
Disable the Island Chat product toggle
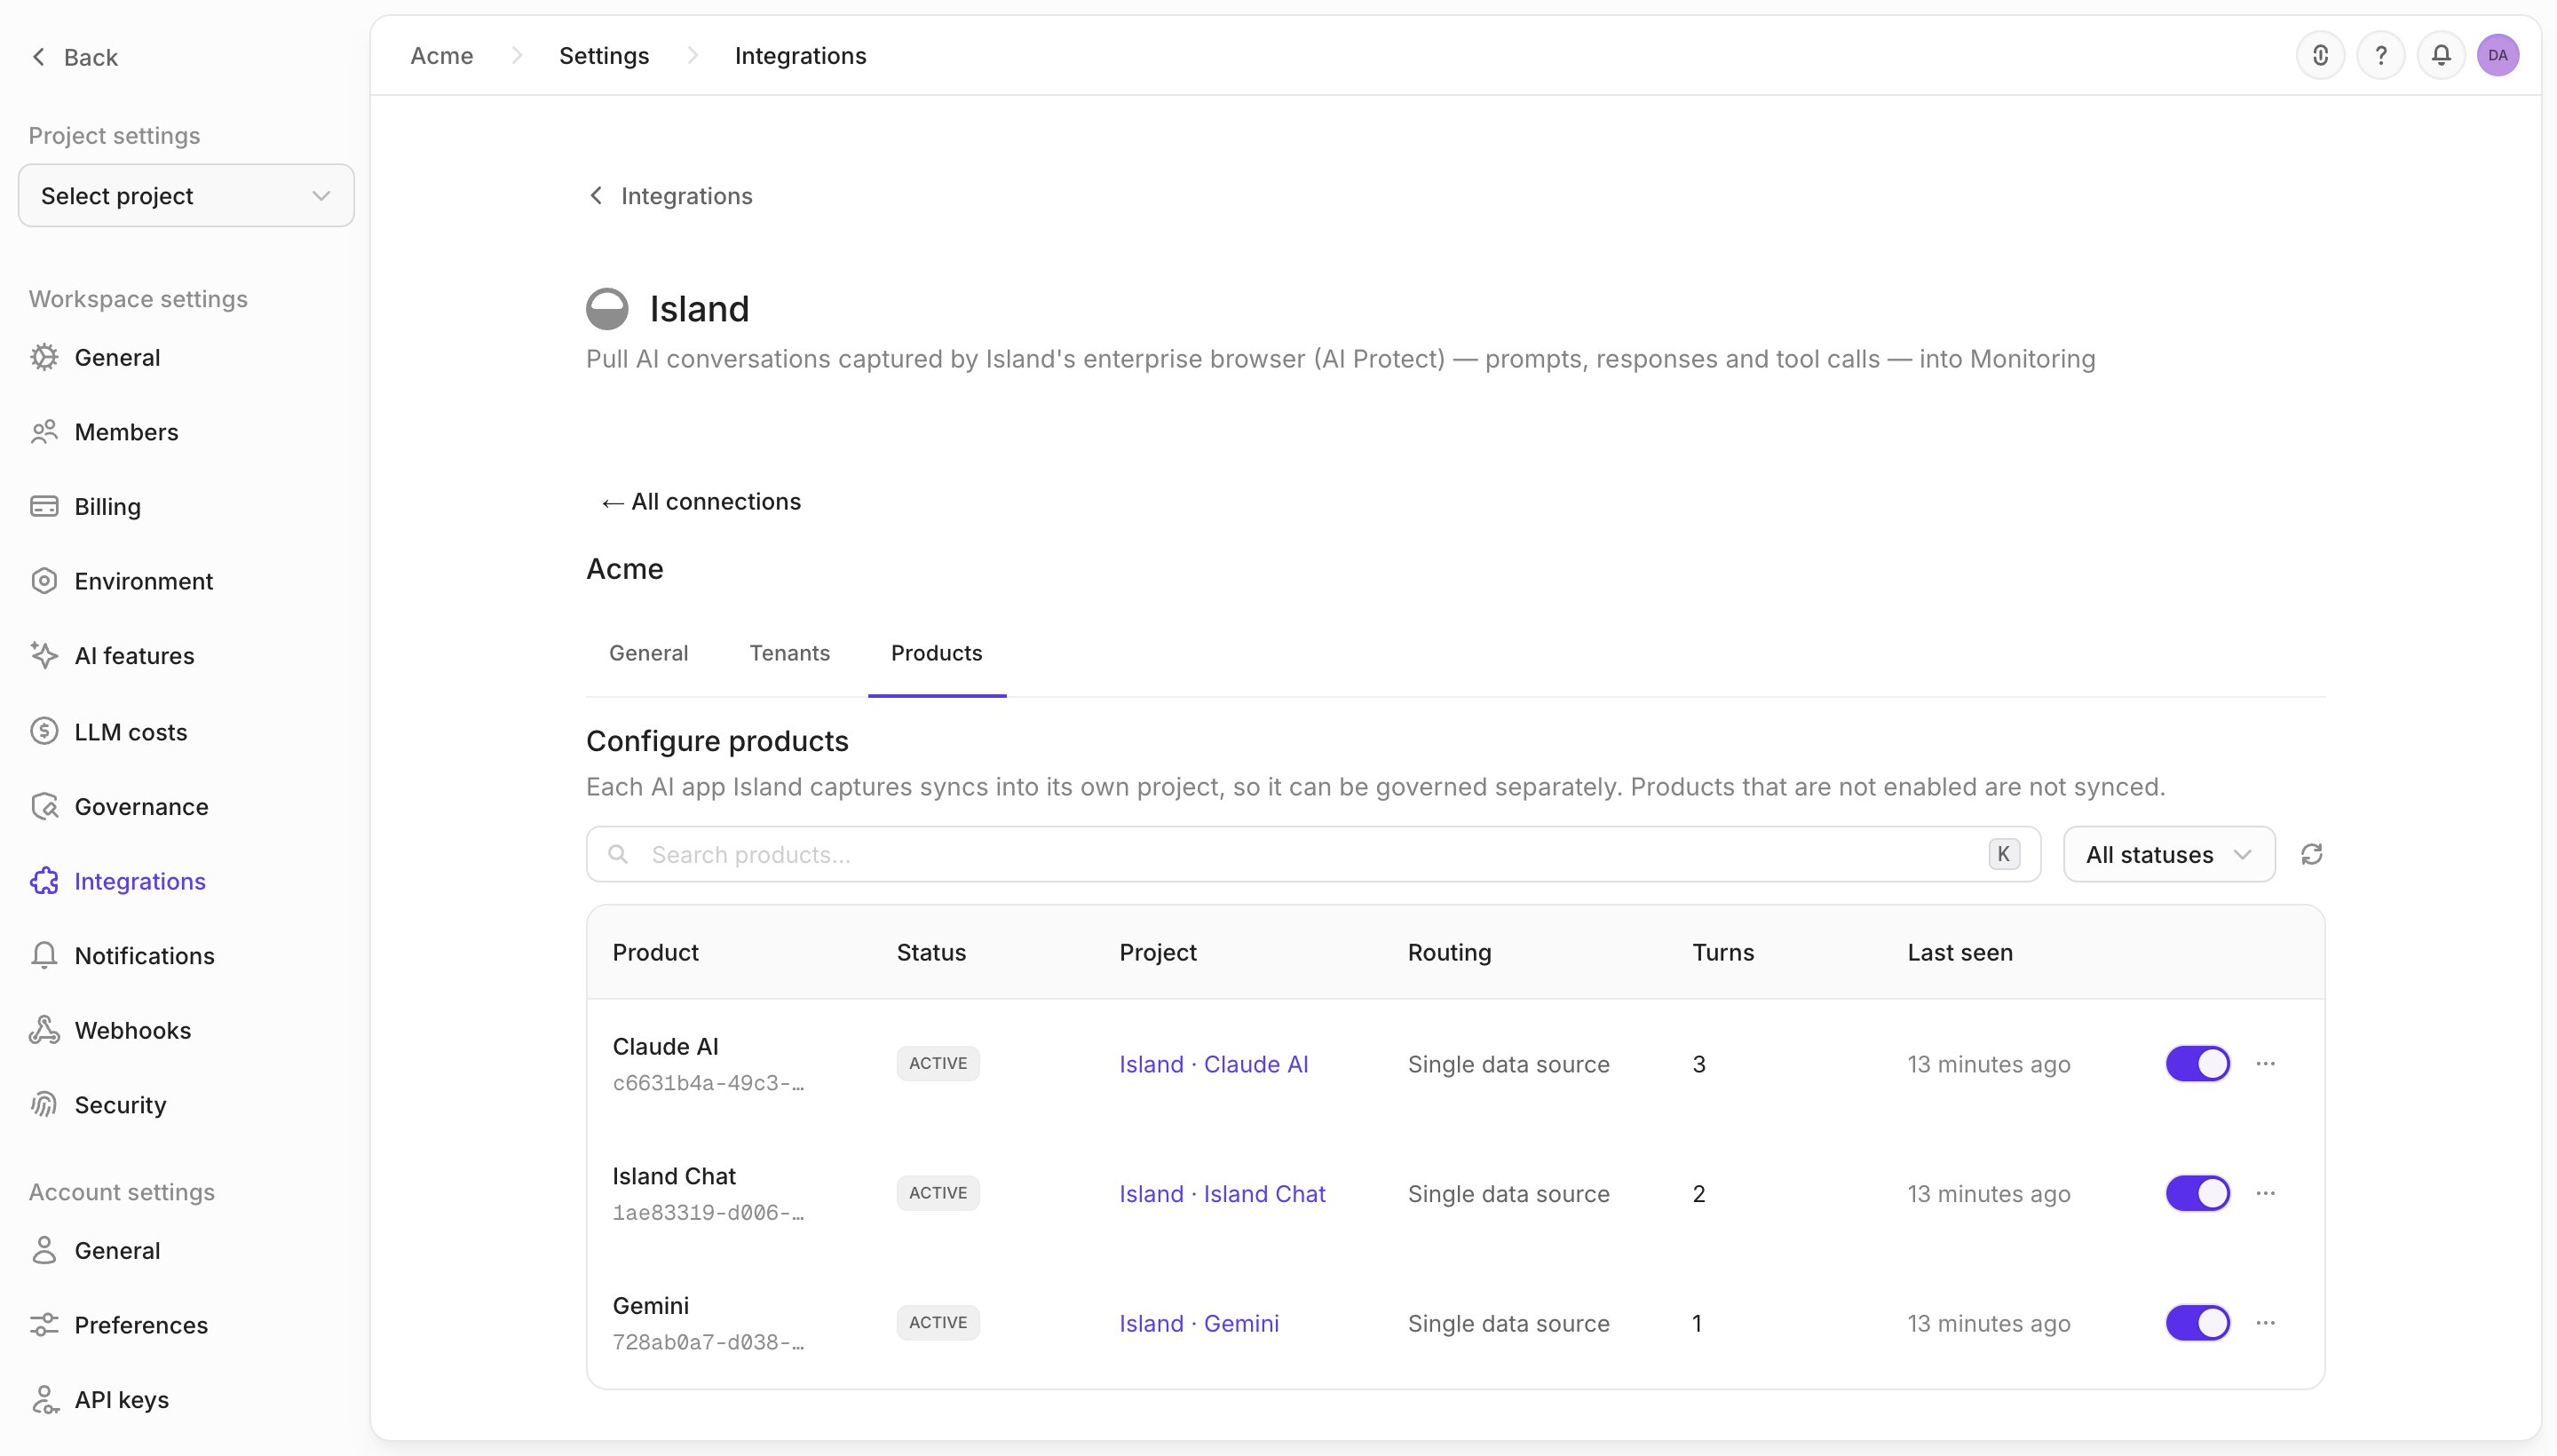[2197, 1193]
